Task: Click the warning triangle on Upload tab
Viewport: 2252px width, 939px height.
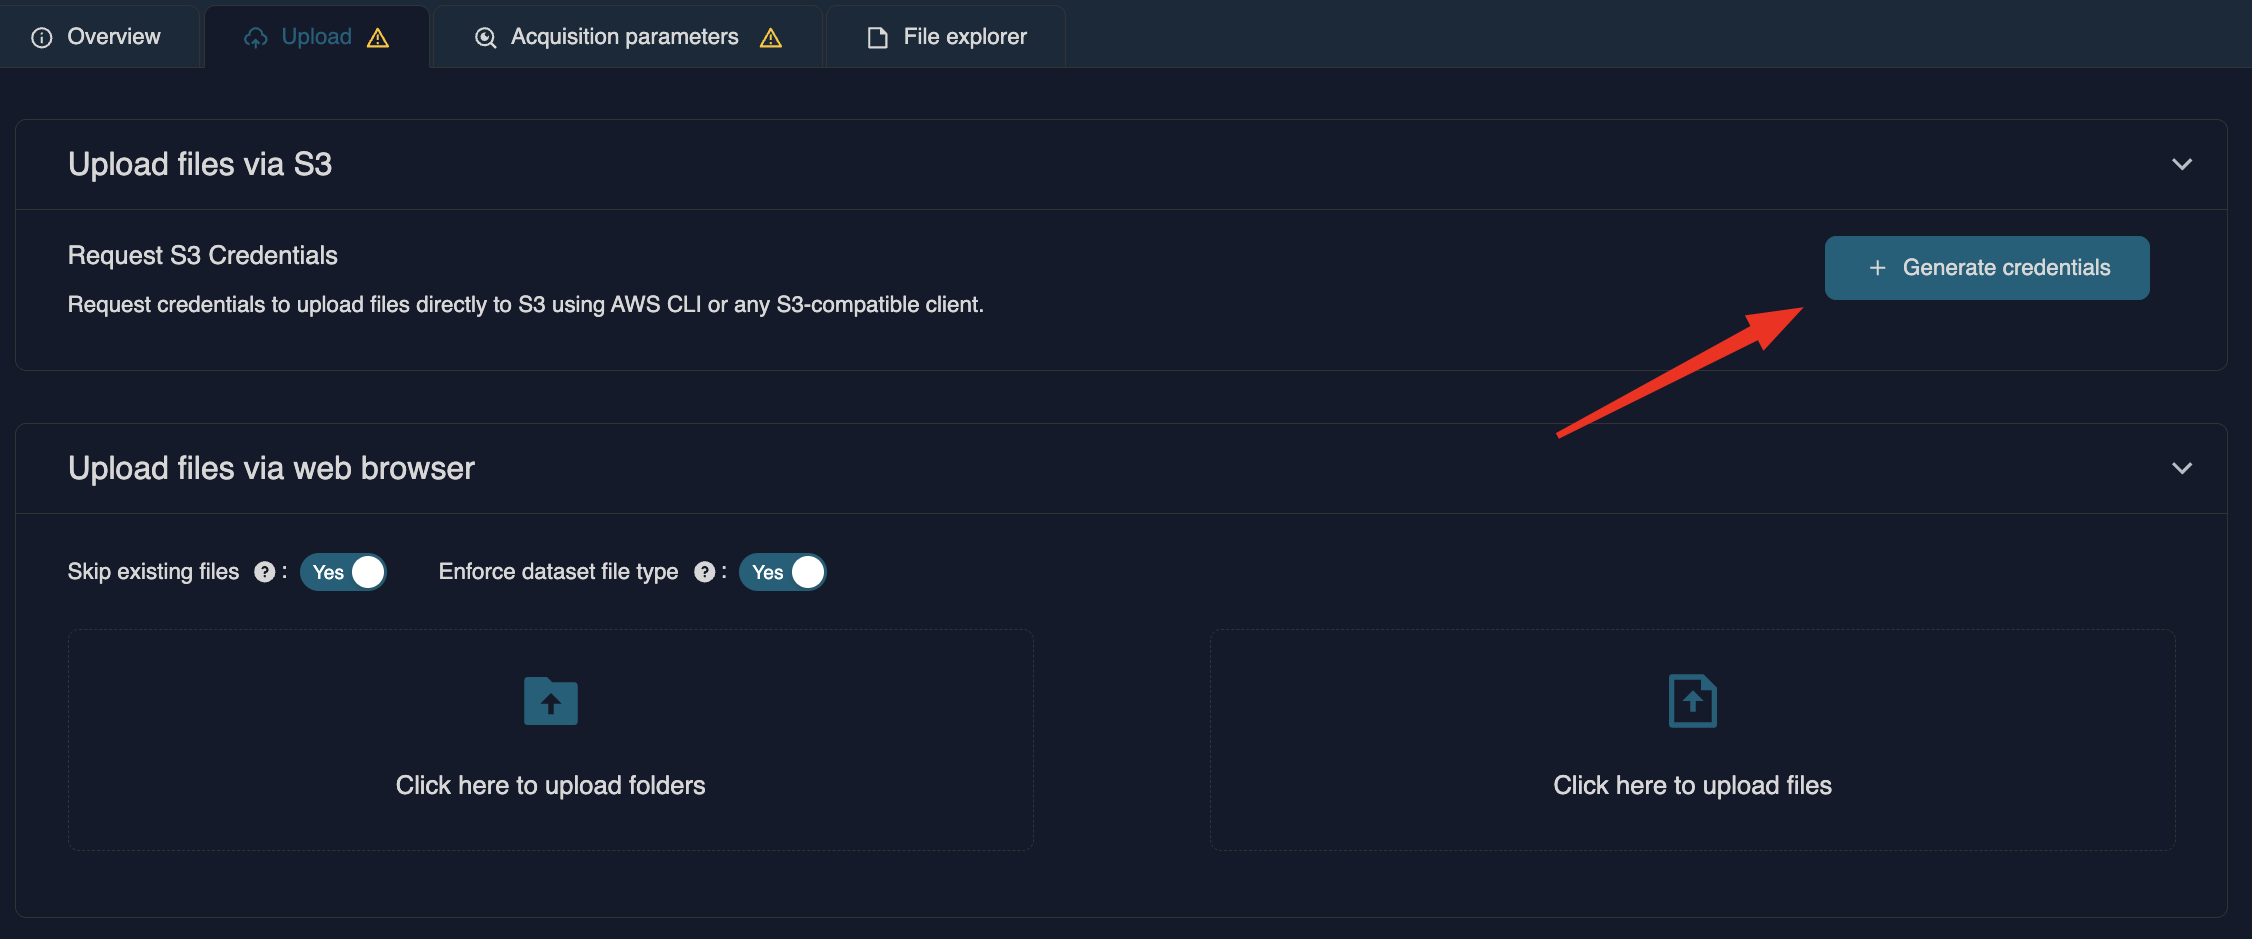Action: (x=378, y=38)
